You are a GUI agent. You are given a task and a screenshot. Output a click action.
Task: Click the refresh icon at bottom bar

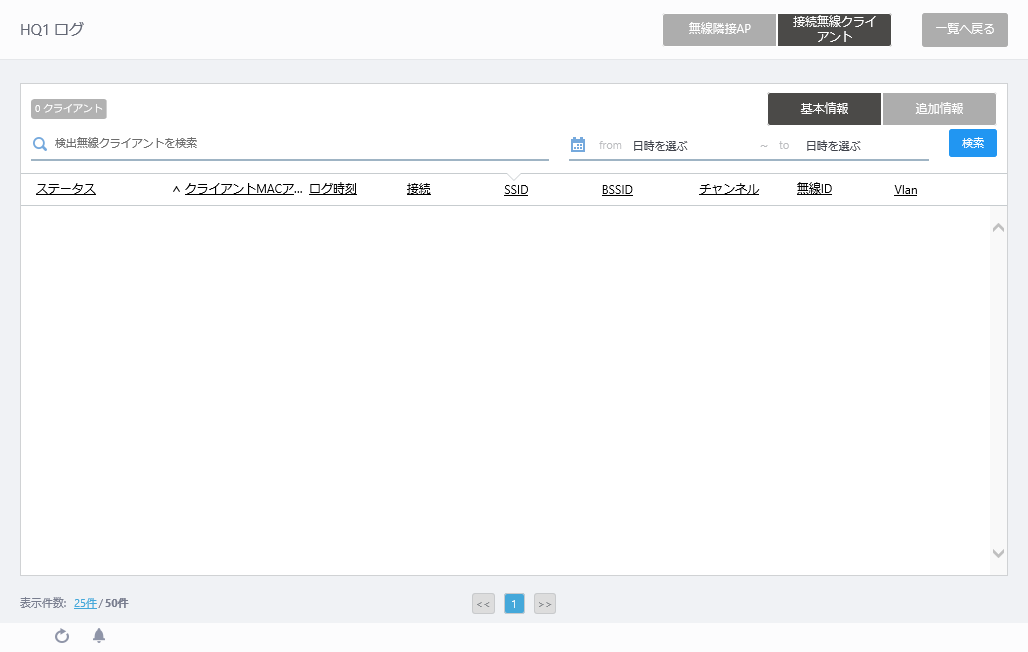pyautogui.click(x=62, y=636)
